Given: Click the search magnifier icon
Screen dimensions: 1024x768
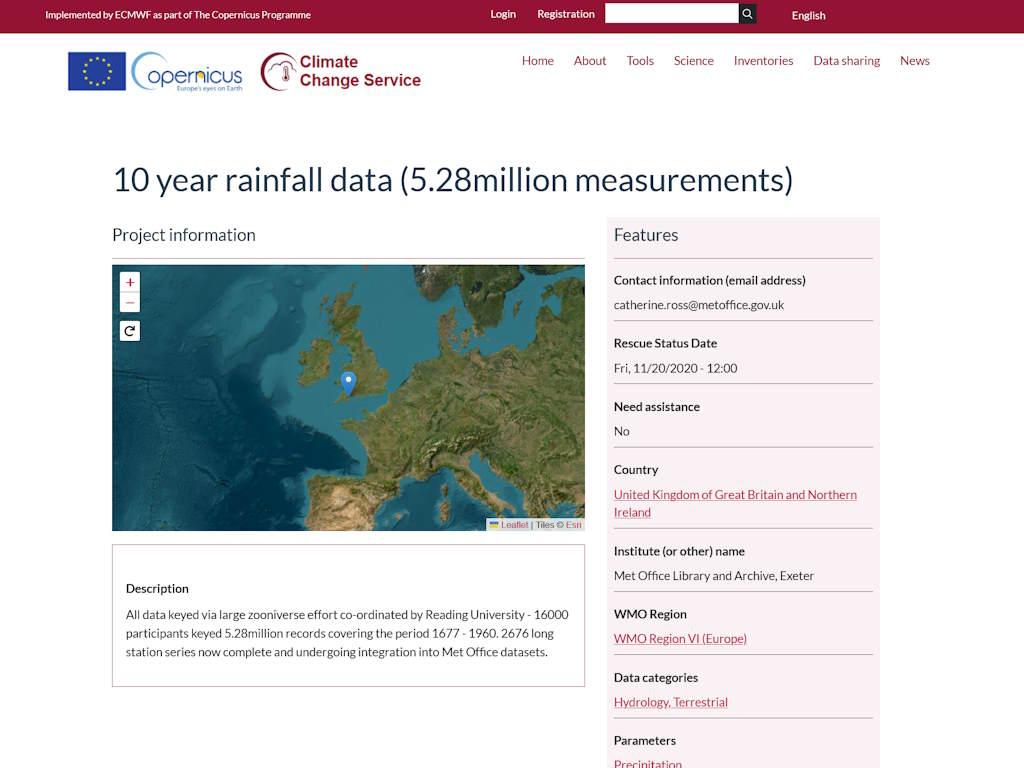Looking at the screenshot, I should 747,14.
